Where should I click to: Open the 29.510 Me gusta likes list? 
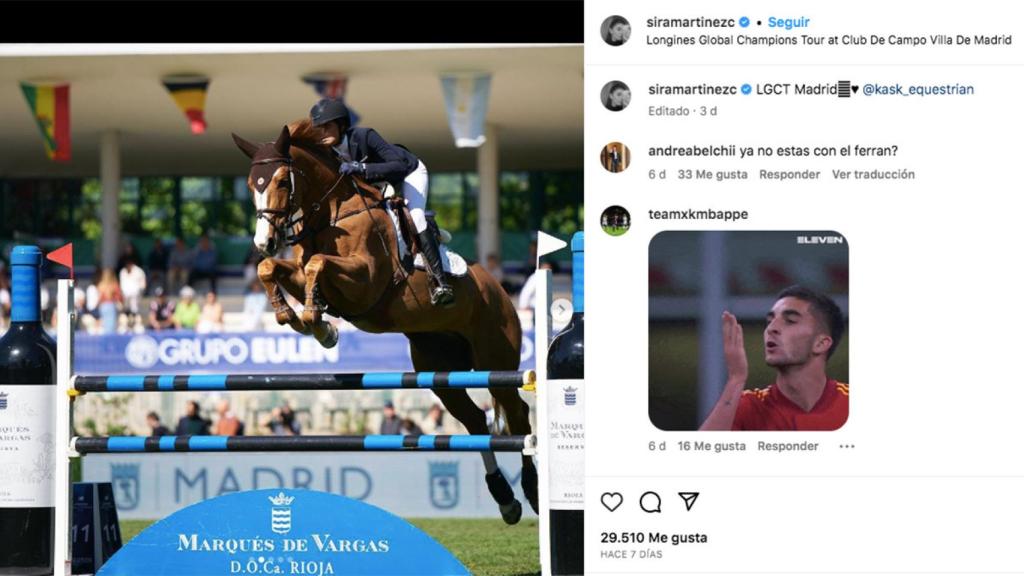(x=654, y=537)
